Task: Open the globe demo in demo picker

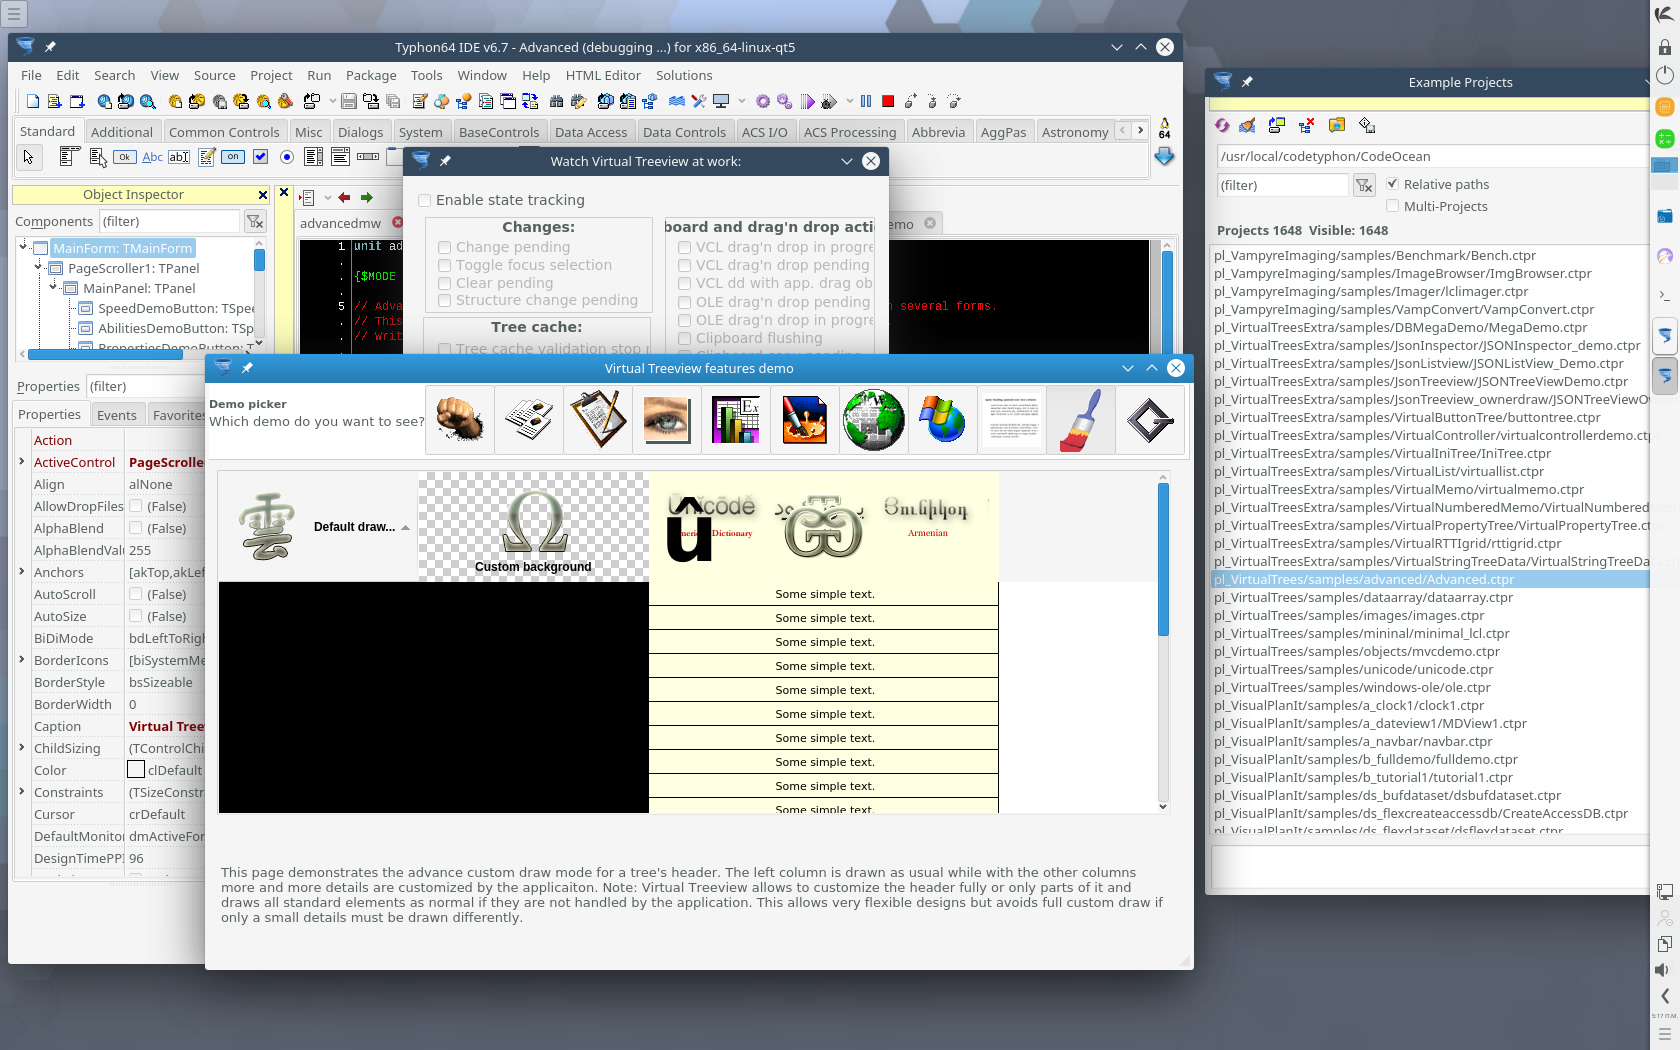Action: tap(874, 420)
